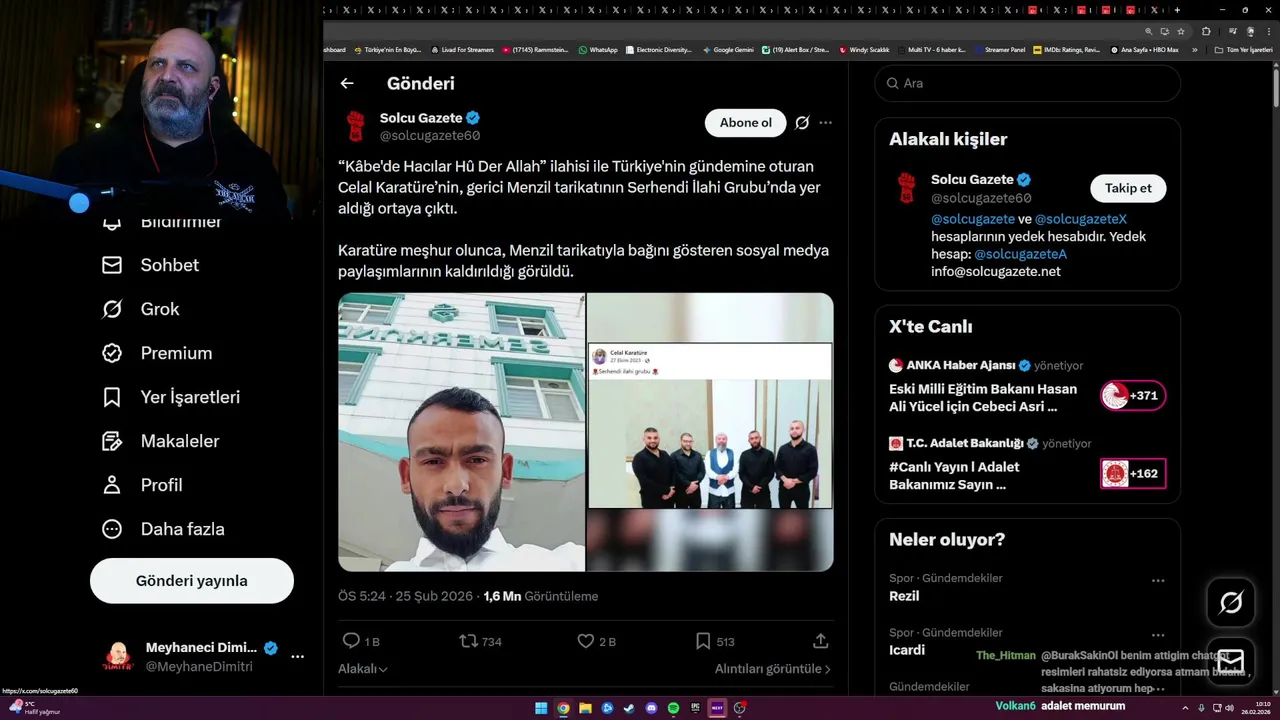
Task: Click Takip et for Solcu Gazete
Action: (1128, 188)
